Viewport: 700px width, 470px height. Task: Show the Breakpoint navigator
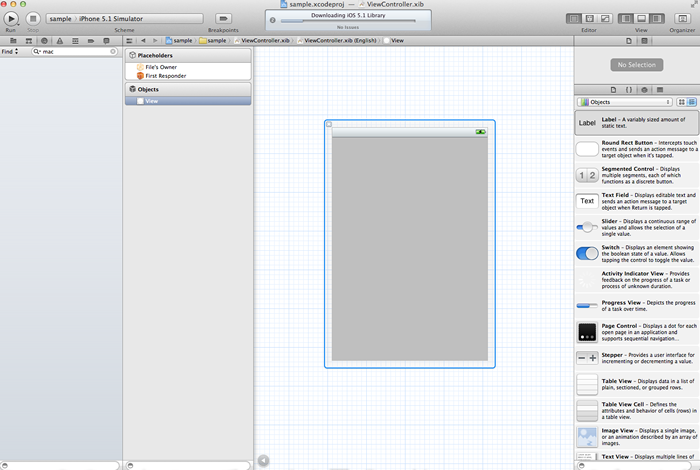tap(91, 41)
